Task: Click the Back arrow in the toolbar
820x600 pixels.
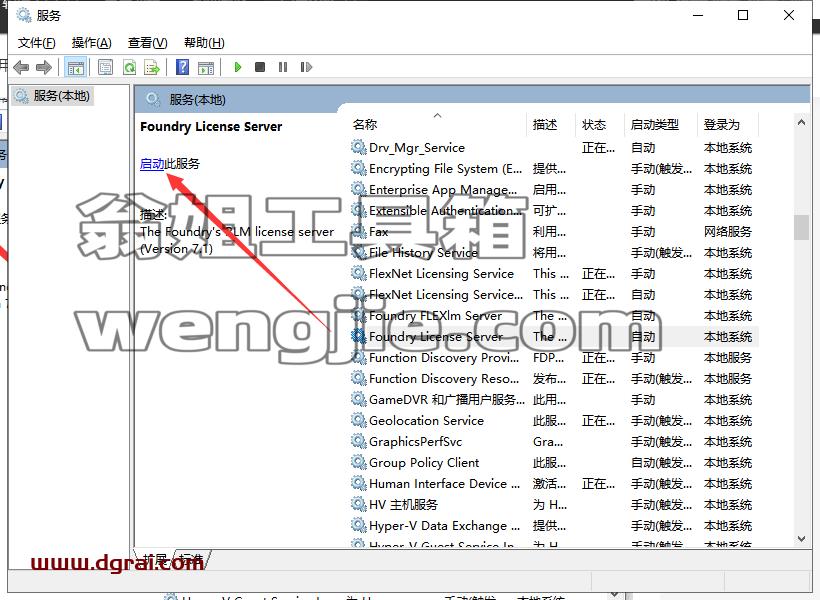Action: [x=21, y=67]
